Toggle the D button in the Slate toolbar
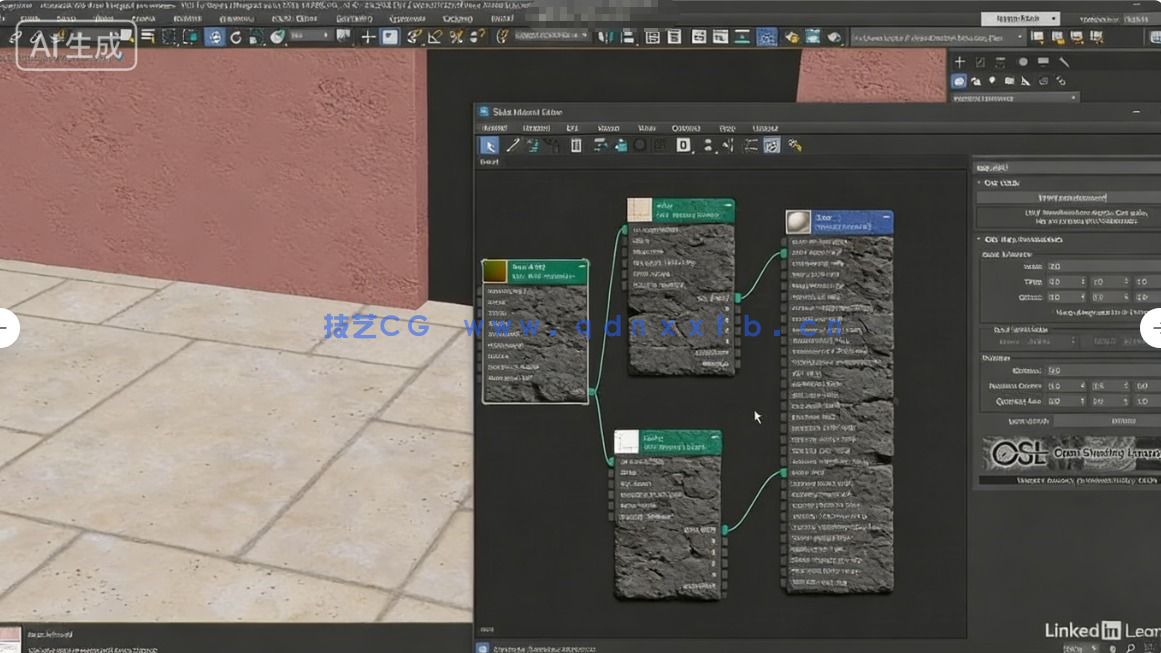The image size is (1161, 653). pos(683,145)
